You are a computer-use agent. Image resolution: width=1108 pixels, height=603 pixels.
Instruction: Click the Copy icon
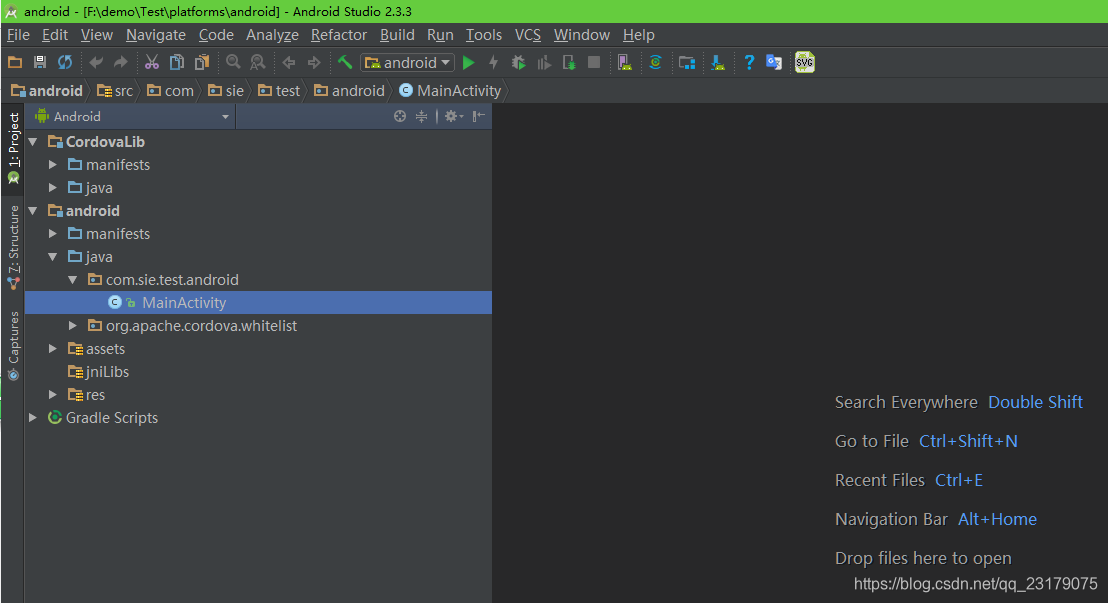(177, 63)
